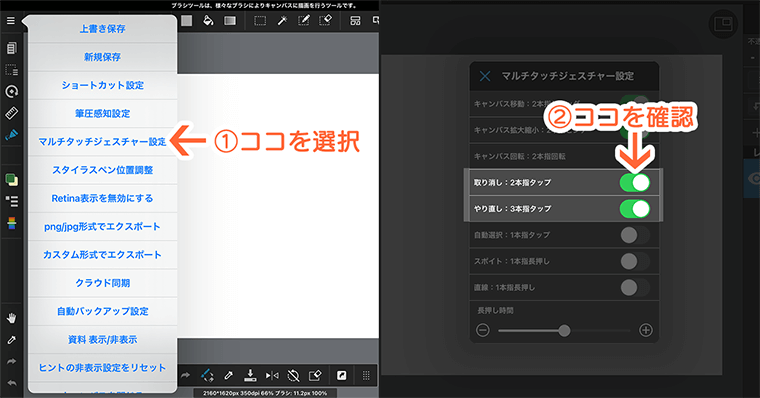Open ショートカット設定 menu entry
760x398 pixels.
click(x=102, y=85)
